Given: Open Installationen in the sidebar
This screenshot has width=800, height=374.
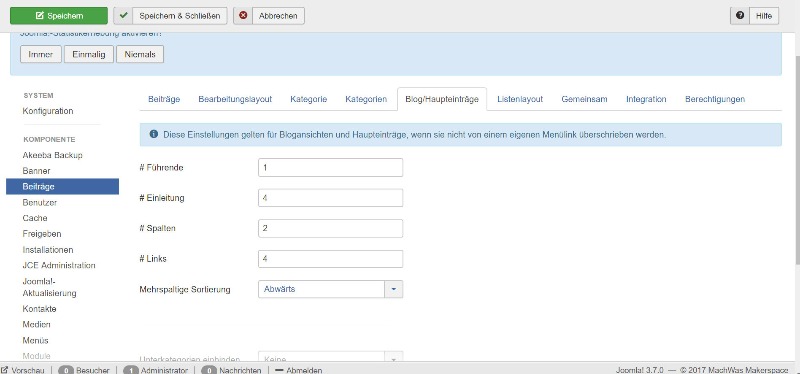Looking at the screenshot, I should 48,250.
